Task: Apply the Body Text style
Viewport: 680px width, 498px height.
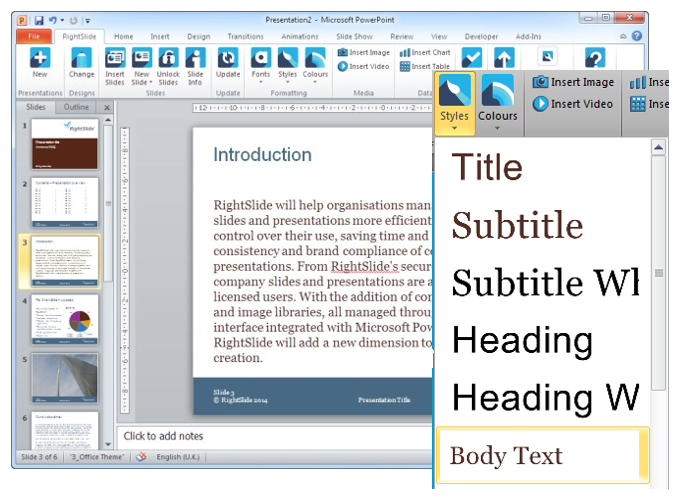Action: (x=543, y=455)
